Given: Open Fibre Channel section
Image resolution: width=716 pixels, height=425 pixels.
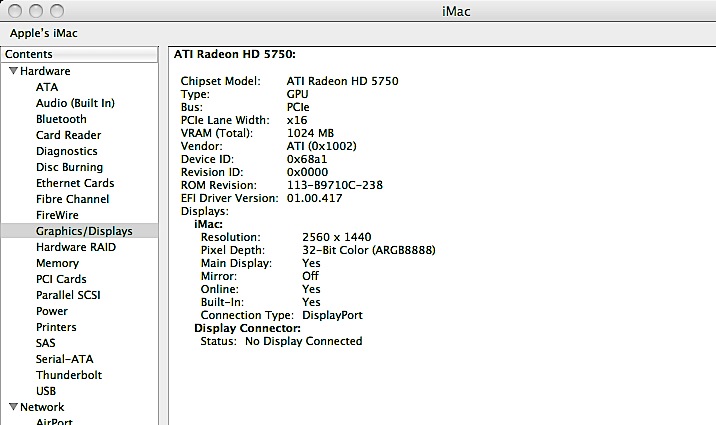Looking at the screenshot, I should 73,199.
